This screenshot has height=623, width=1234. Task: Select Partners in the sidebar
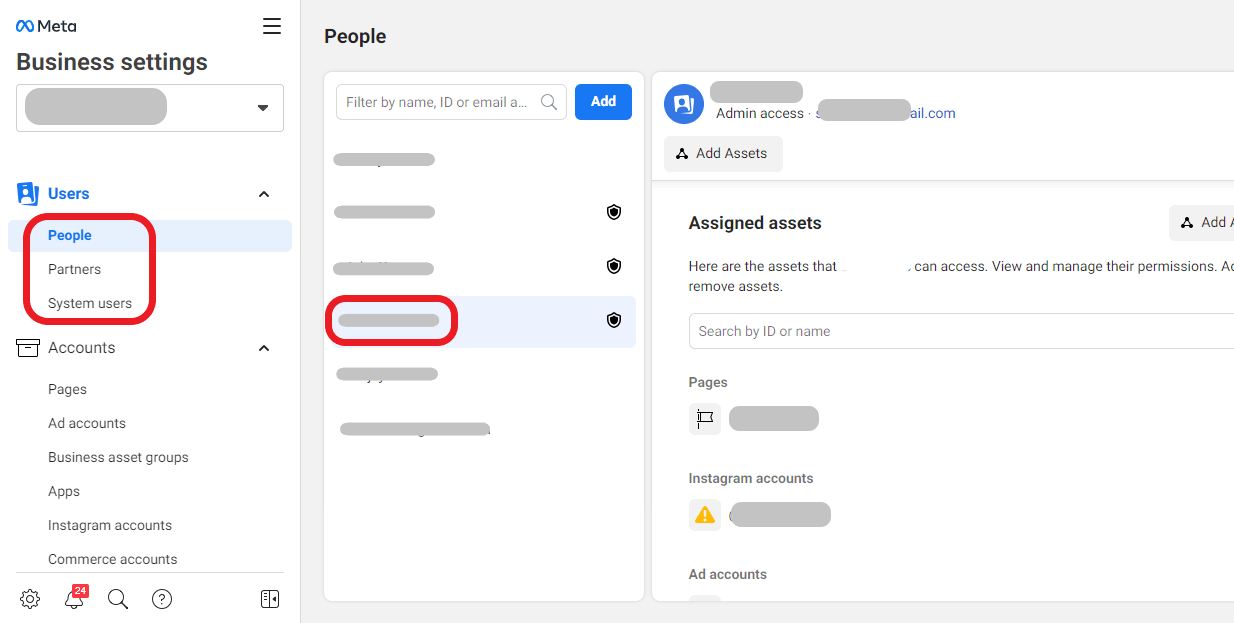74,269
